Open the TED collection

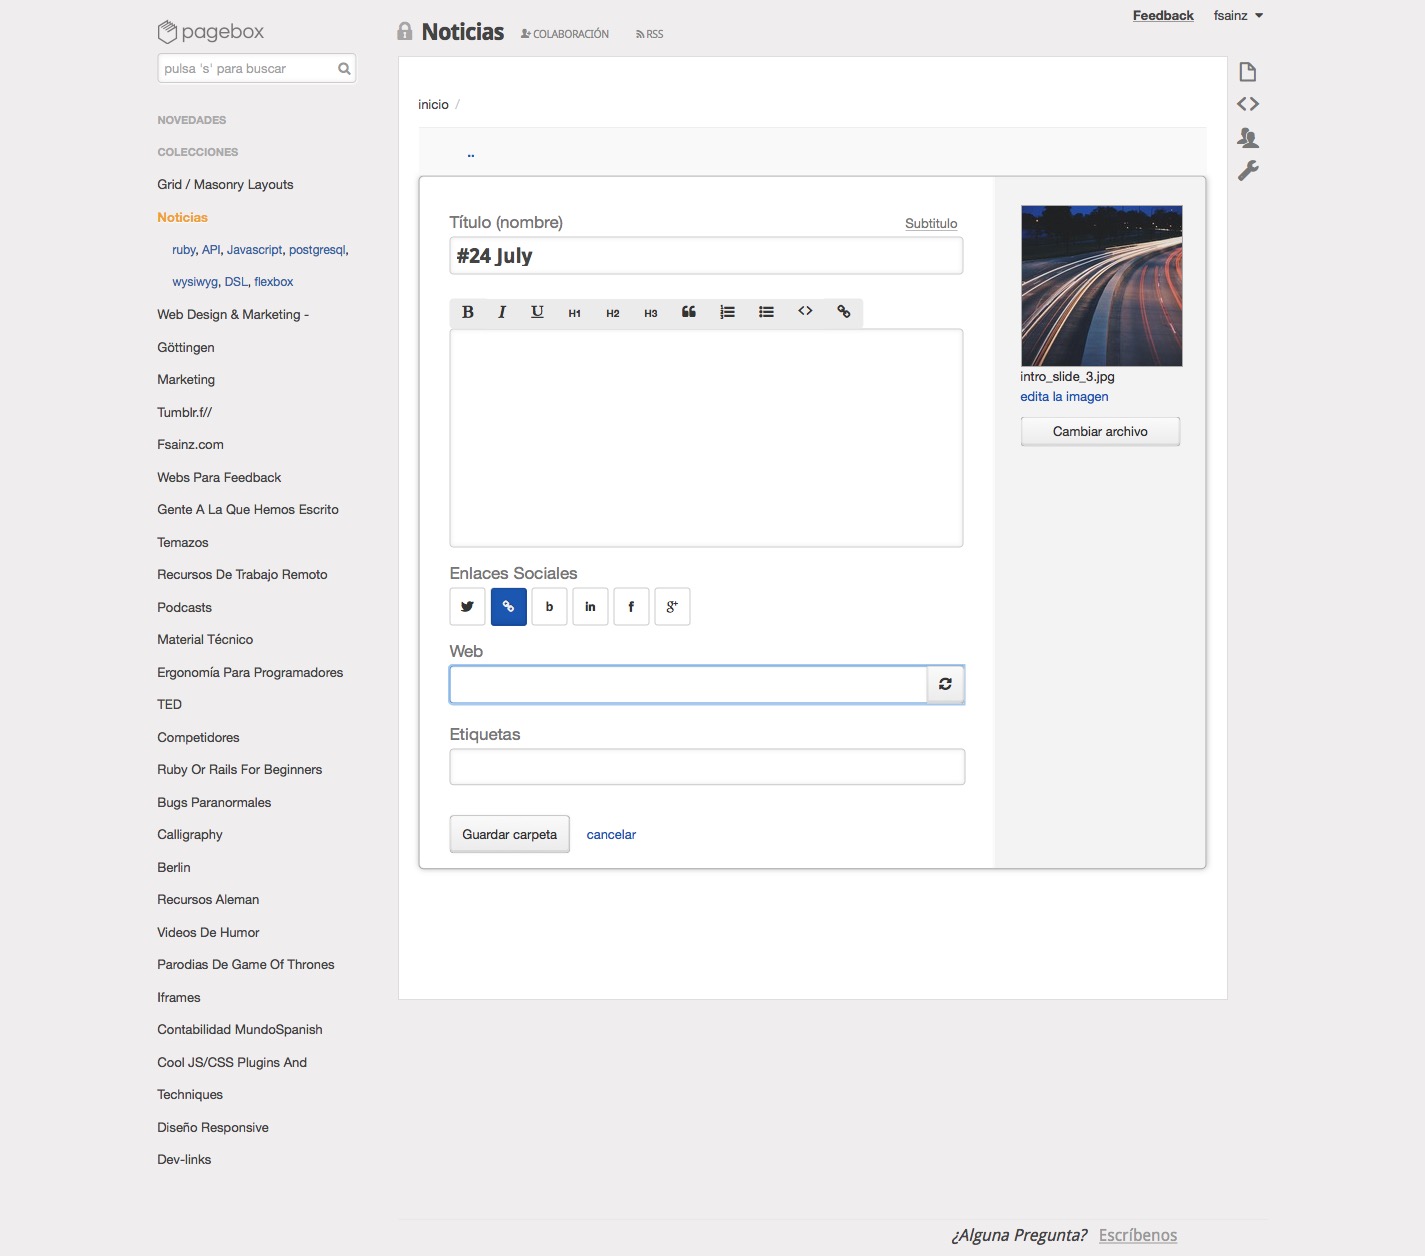pyautogui.click(x=169, y=705)
